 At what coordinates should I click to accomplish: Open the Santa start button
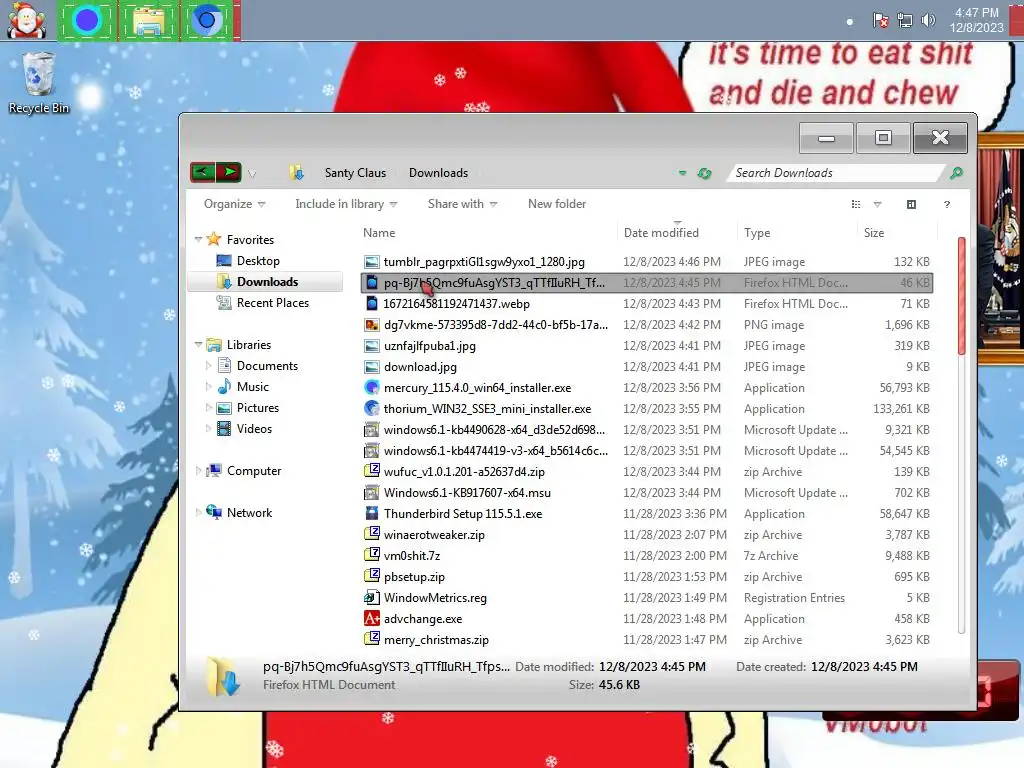[x=26, y=20]
